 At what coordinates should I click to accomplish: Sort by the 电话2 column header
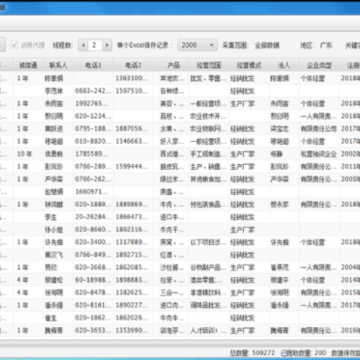click(x=133, y=65)
